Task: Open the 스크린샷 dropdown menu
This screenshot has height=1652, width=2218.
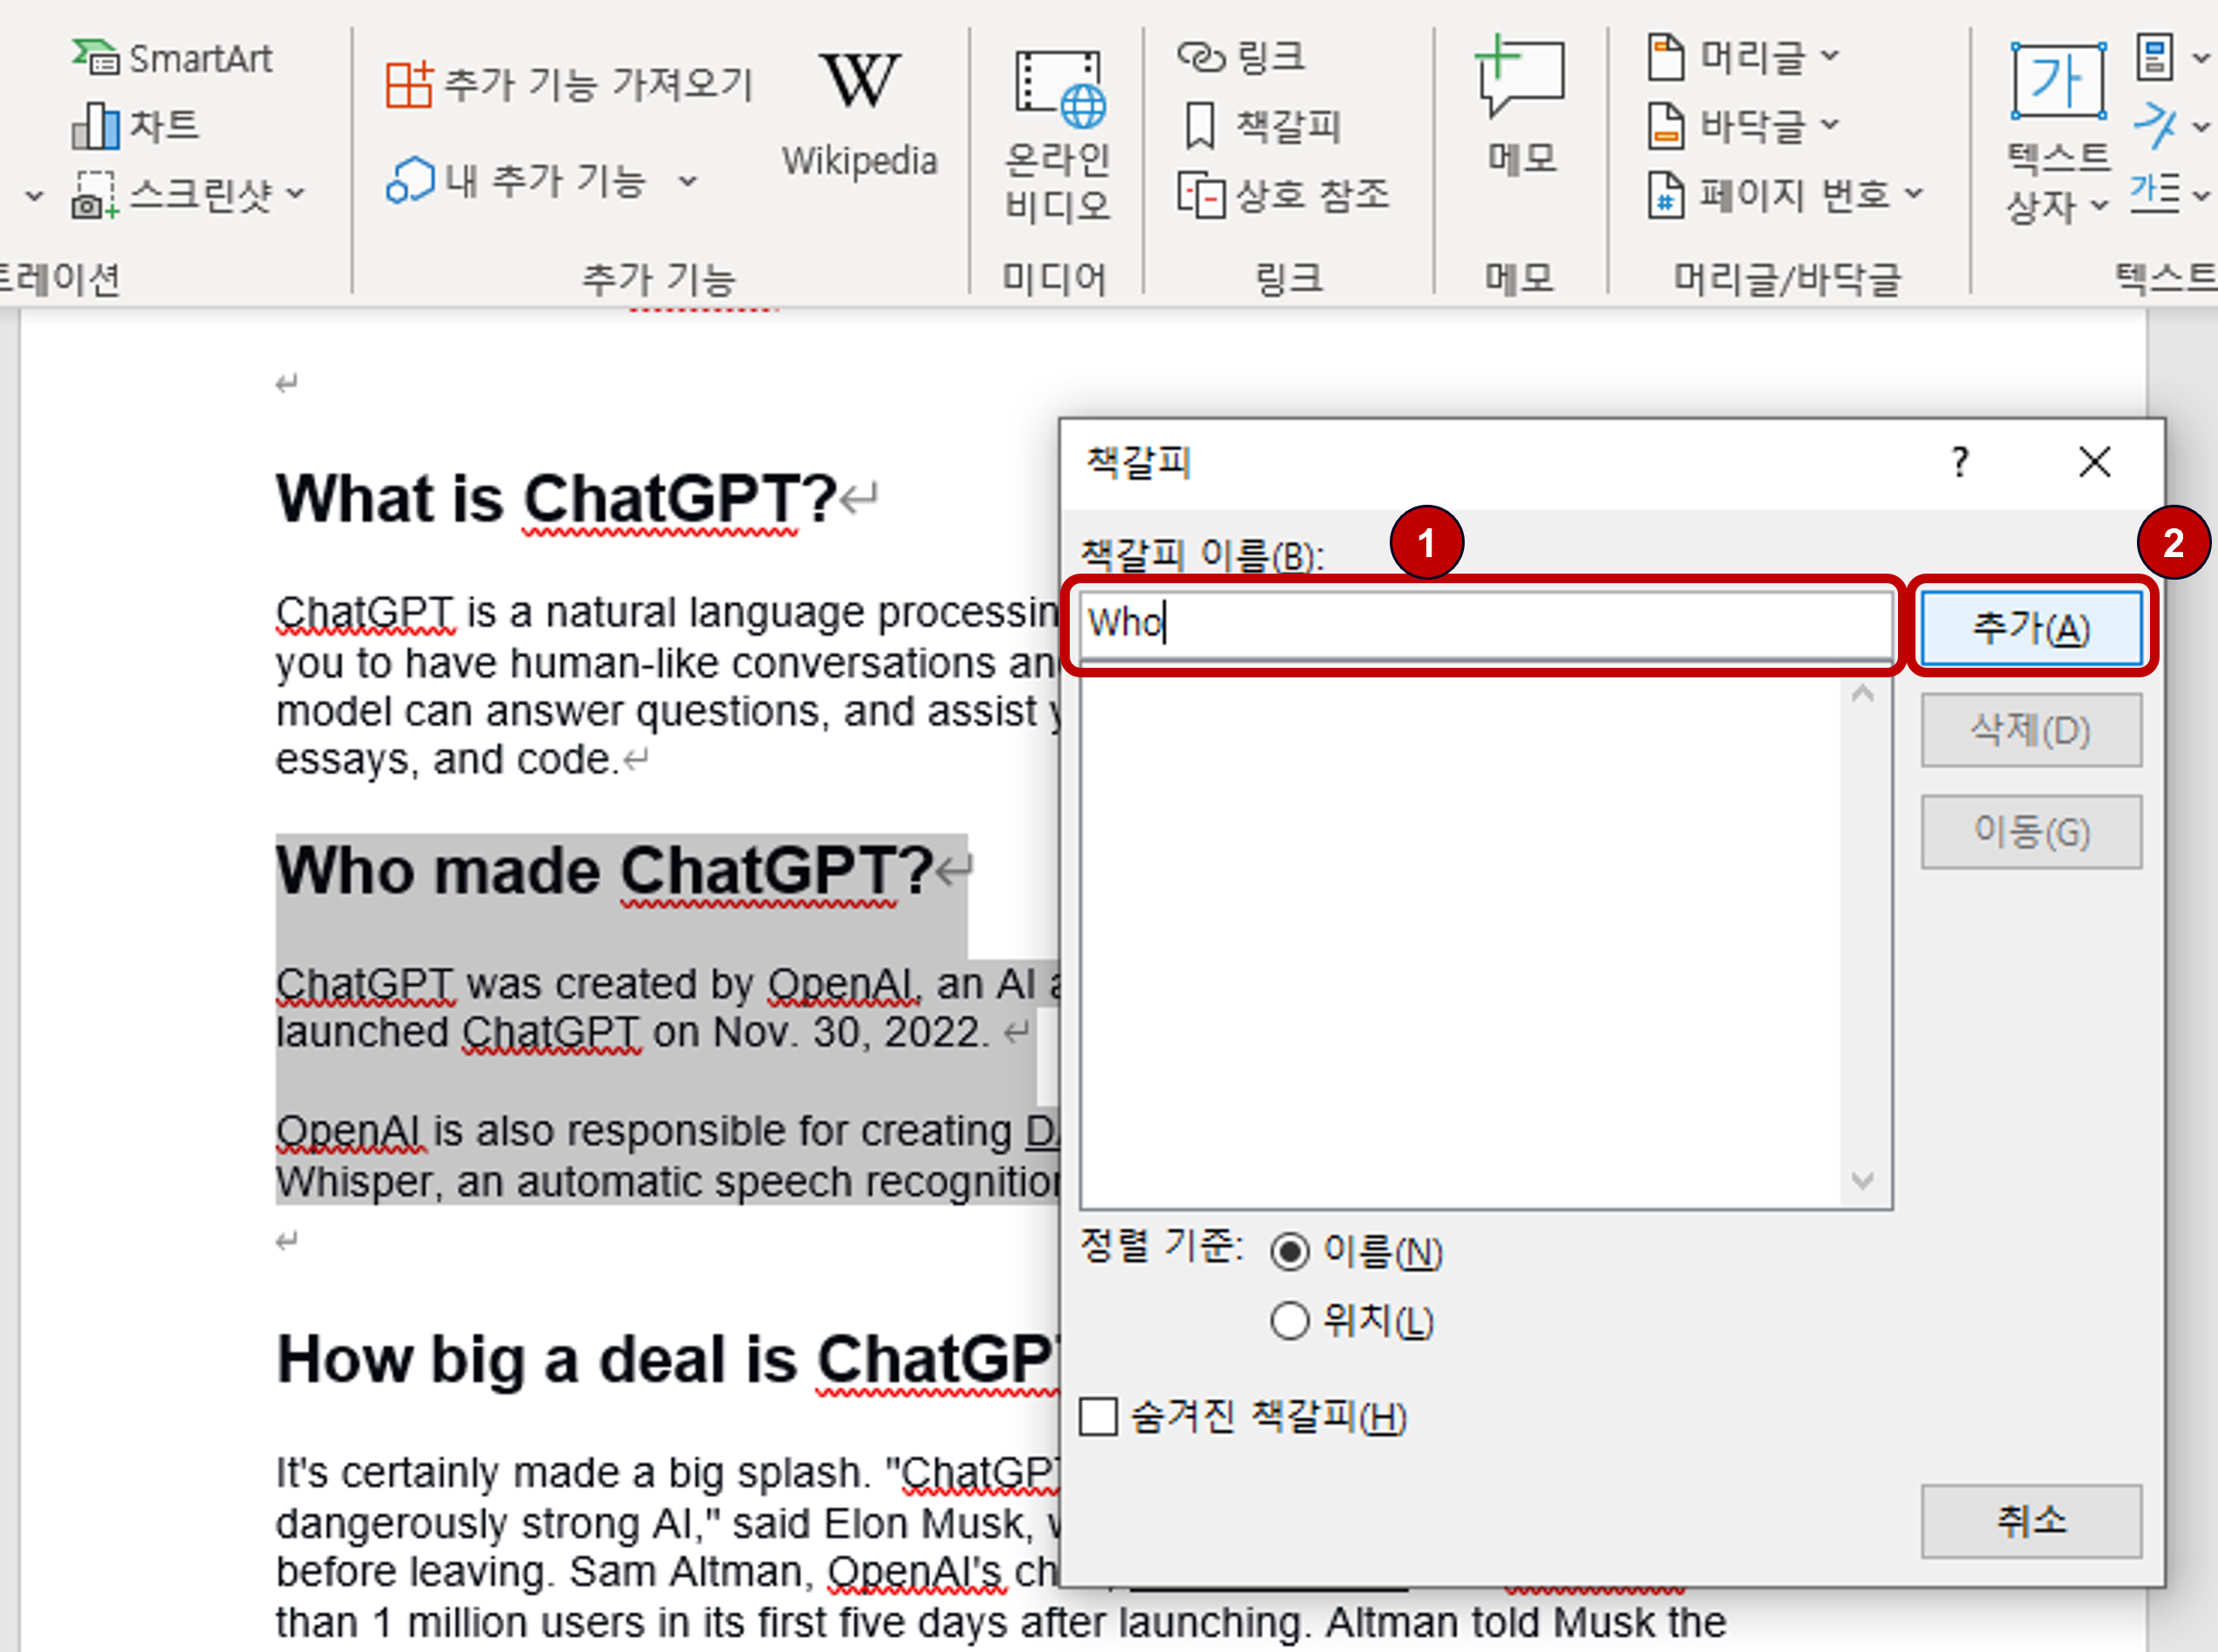Action: point(296,193)
